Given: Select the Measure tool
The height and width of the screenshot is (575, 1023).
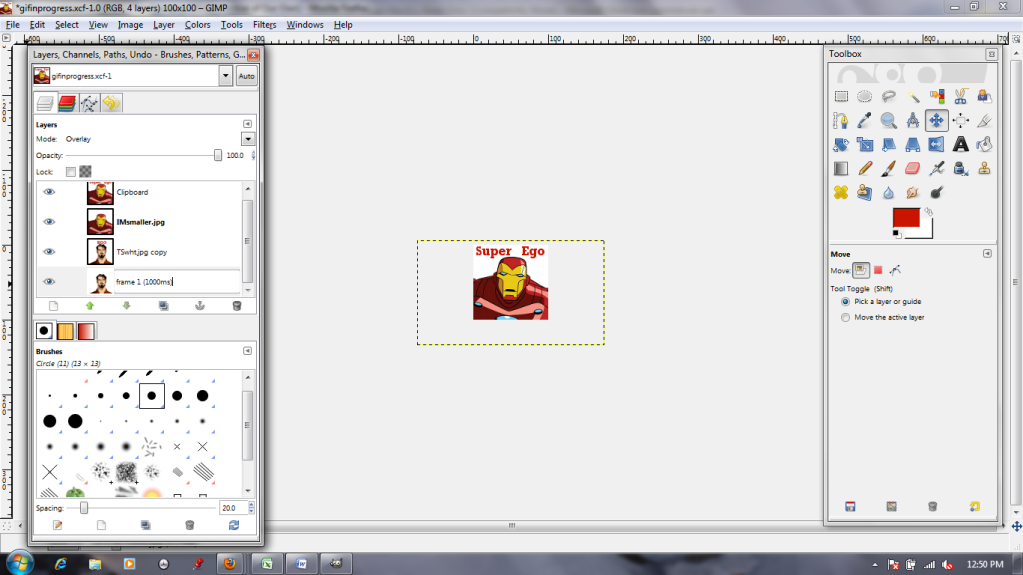Looking at the screenshot, I should click(913, 121).
